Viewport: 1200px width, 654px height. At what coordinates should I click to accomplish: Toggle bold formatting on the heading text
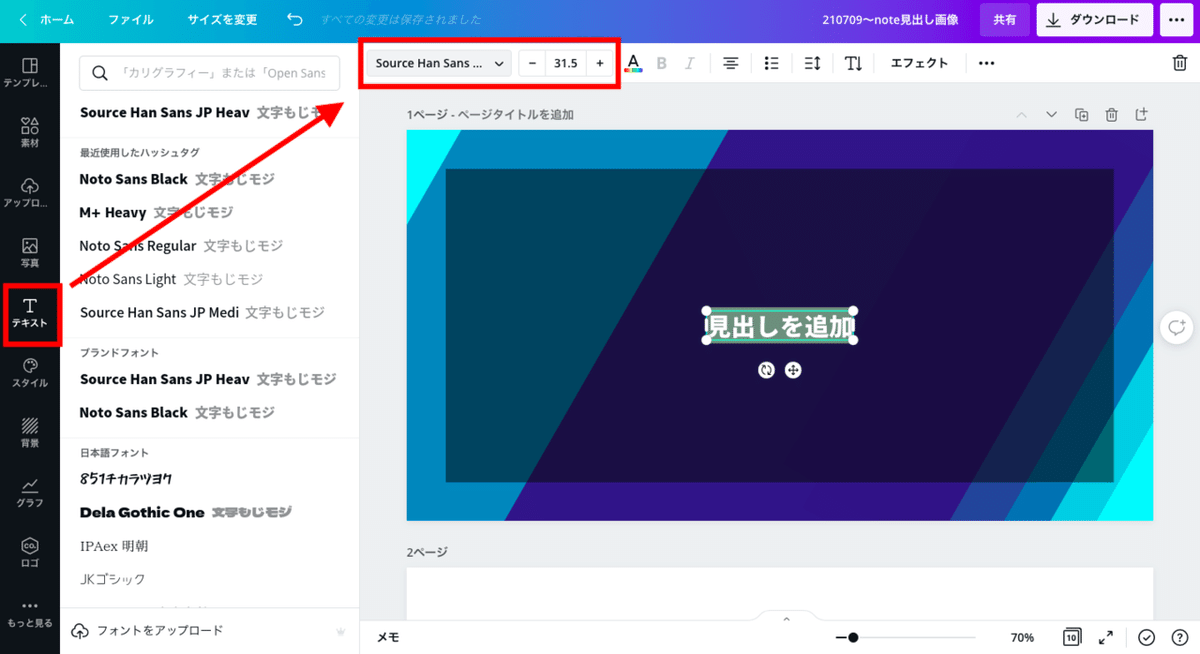661,62
